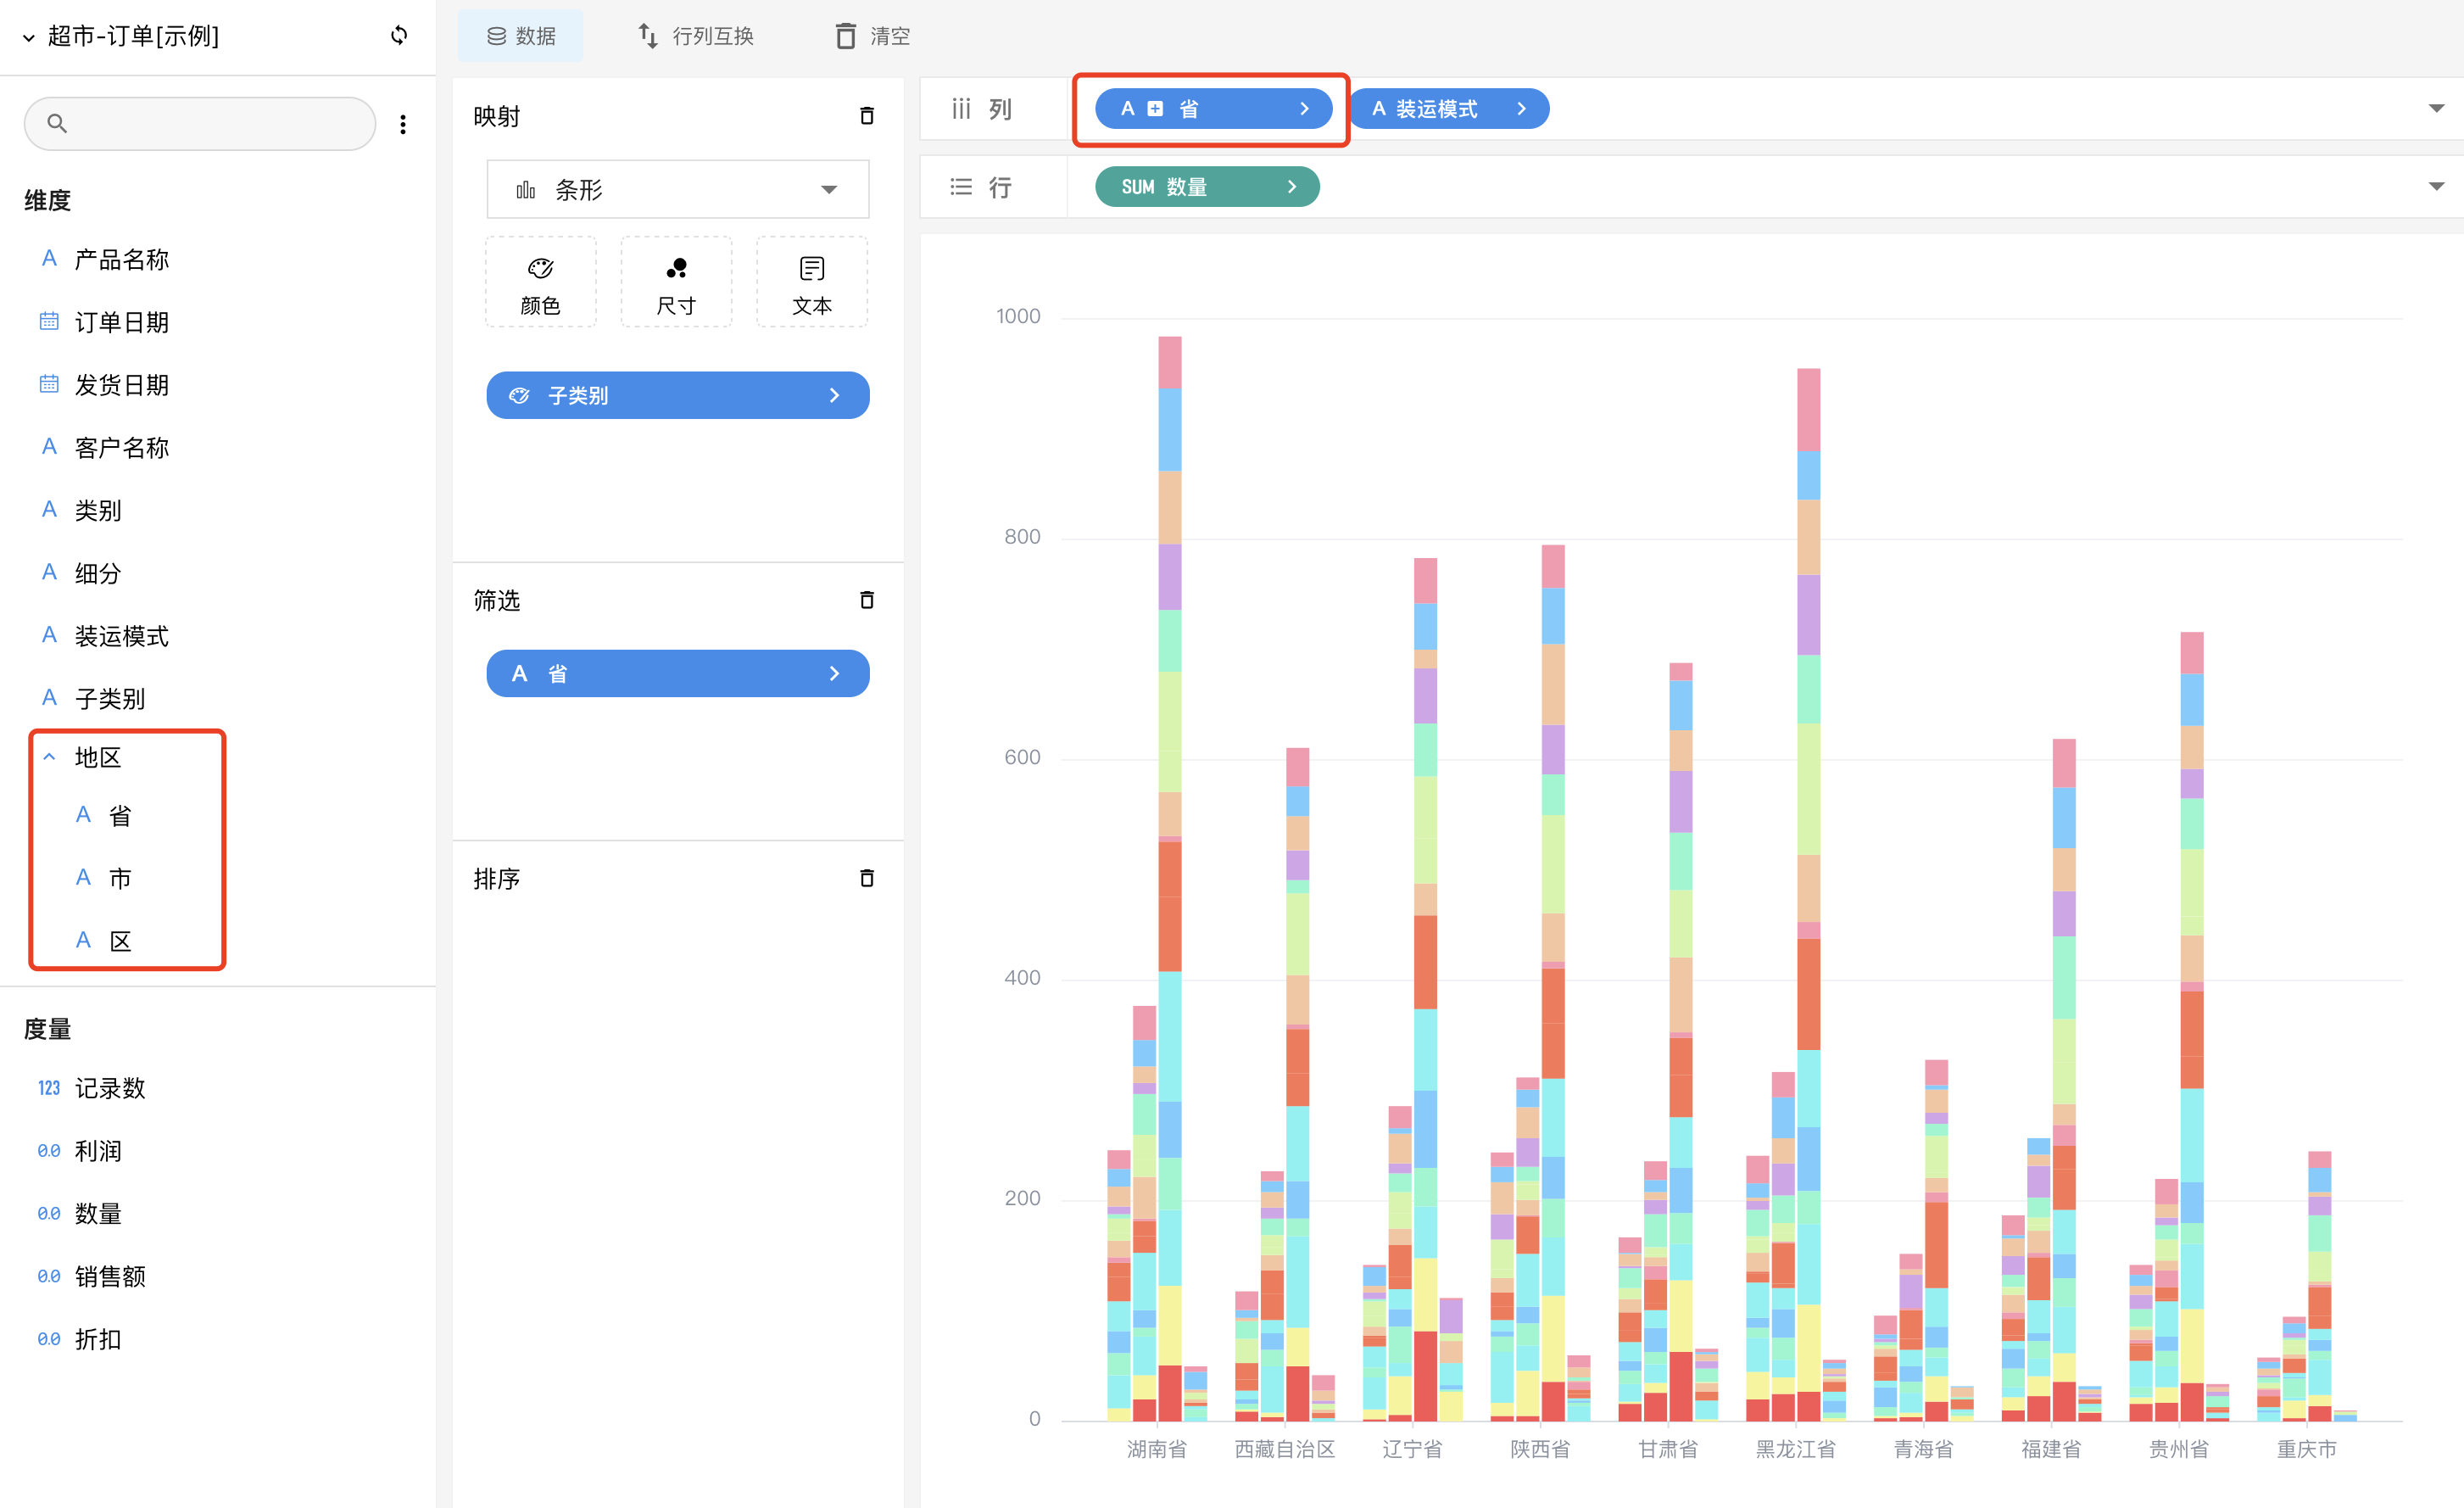The image size is (2464, 1508).
Task: Select 子类别 in the dimension list
Action: (109, 698)
